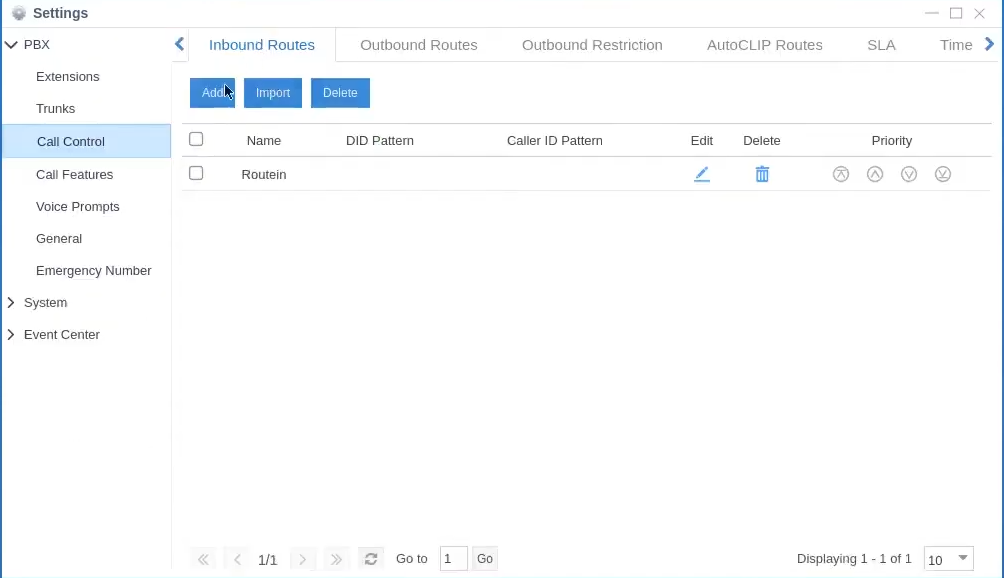This screenshot has height=578, width=1004.
Task: Go to next page arrow
Action: click(302, 559)
